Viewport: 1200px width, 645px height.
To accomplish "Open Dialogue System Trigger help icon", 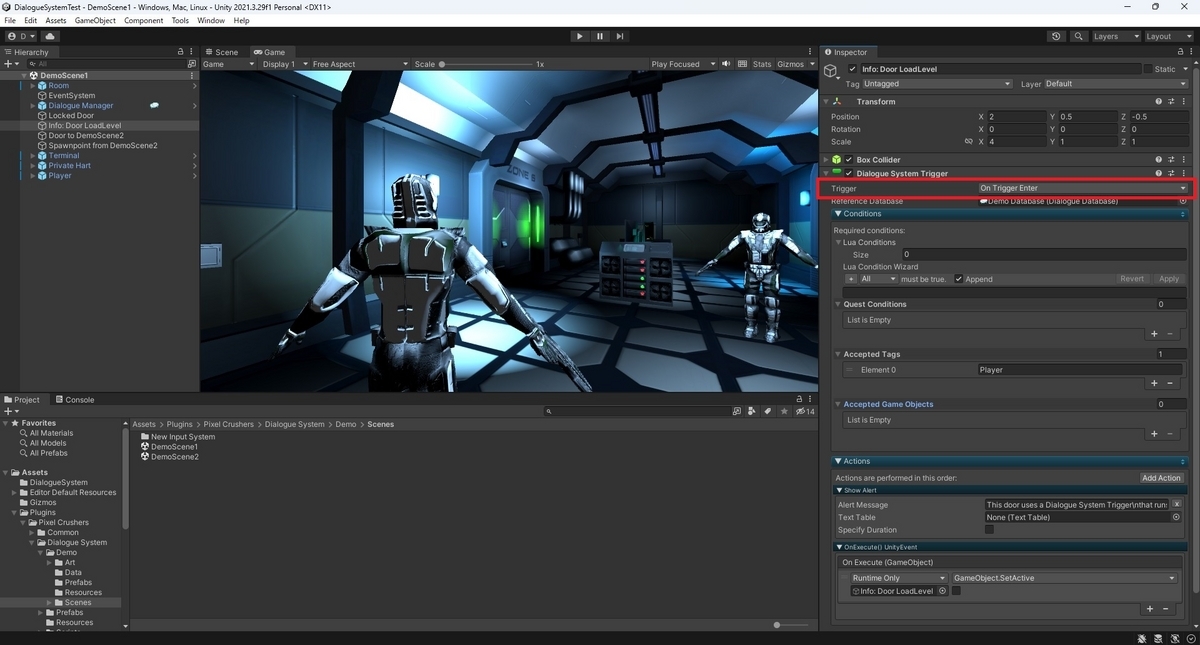I will point(1159,174).
